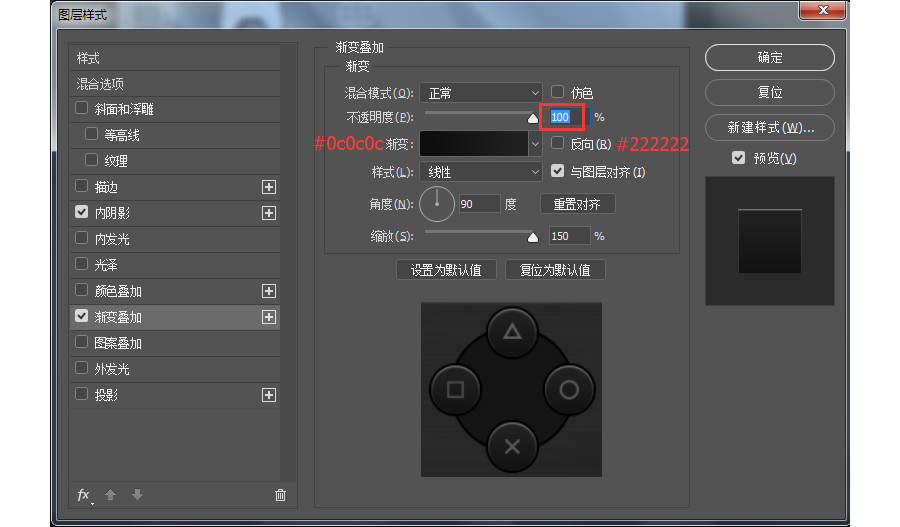Move effect down with arrow icon
This screenshot has width=900, height=527.
tap(137, 495)
